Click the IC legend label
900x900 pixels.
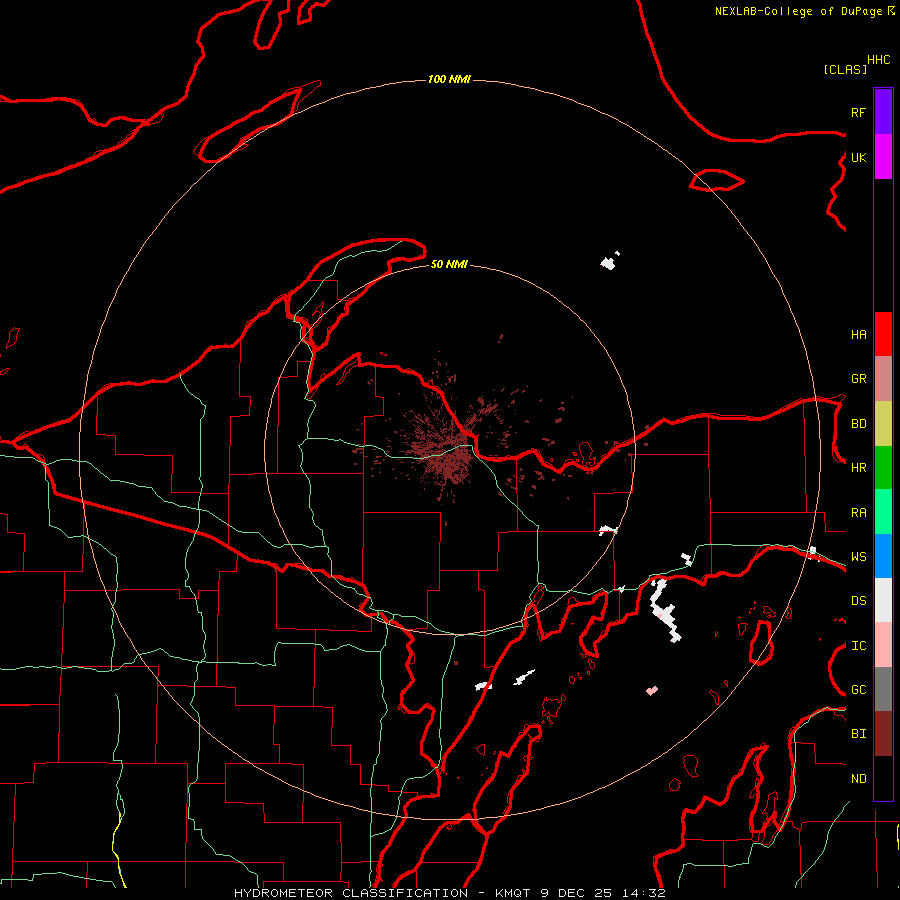858,645
